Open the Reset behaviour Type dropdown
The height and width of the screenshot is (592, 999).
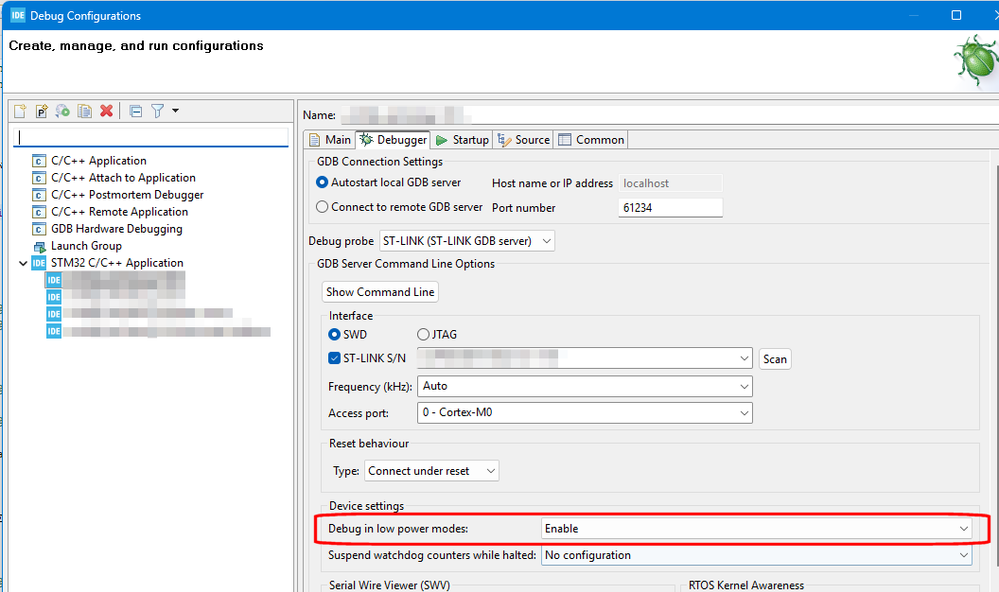[x=432, y=471]
